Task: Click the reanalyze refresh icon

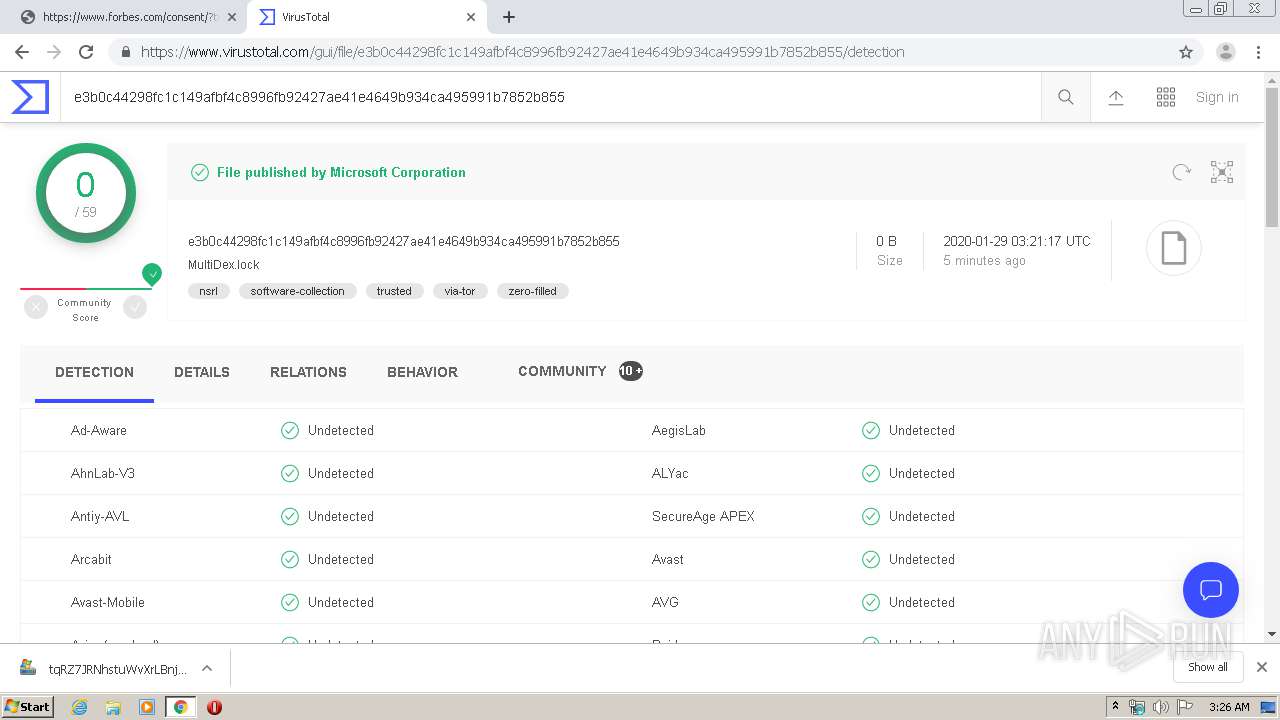Action: [x=1182, y=172]
